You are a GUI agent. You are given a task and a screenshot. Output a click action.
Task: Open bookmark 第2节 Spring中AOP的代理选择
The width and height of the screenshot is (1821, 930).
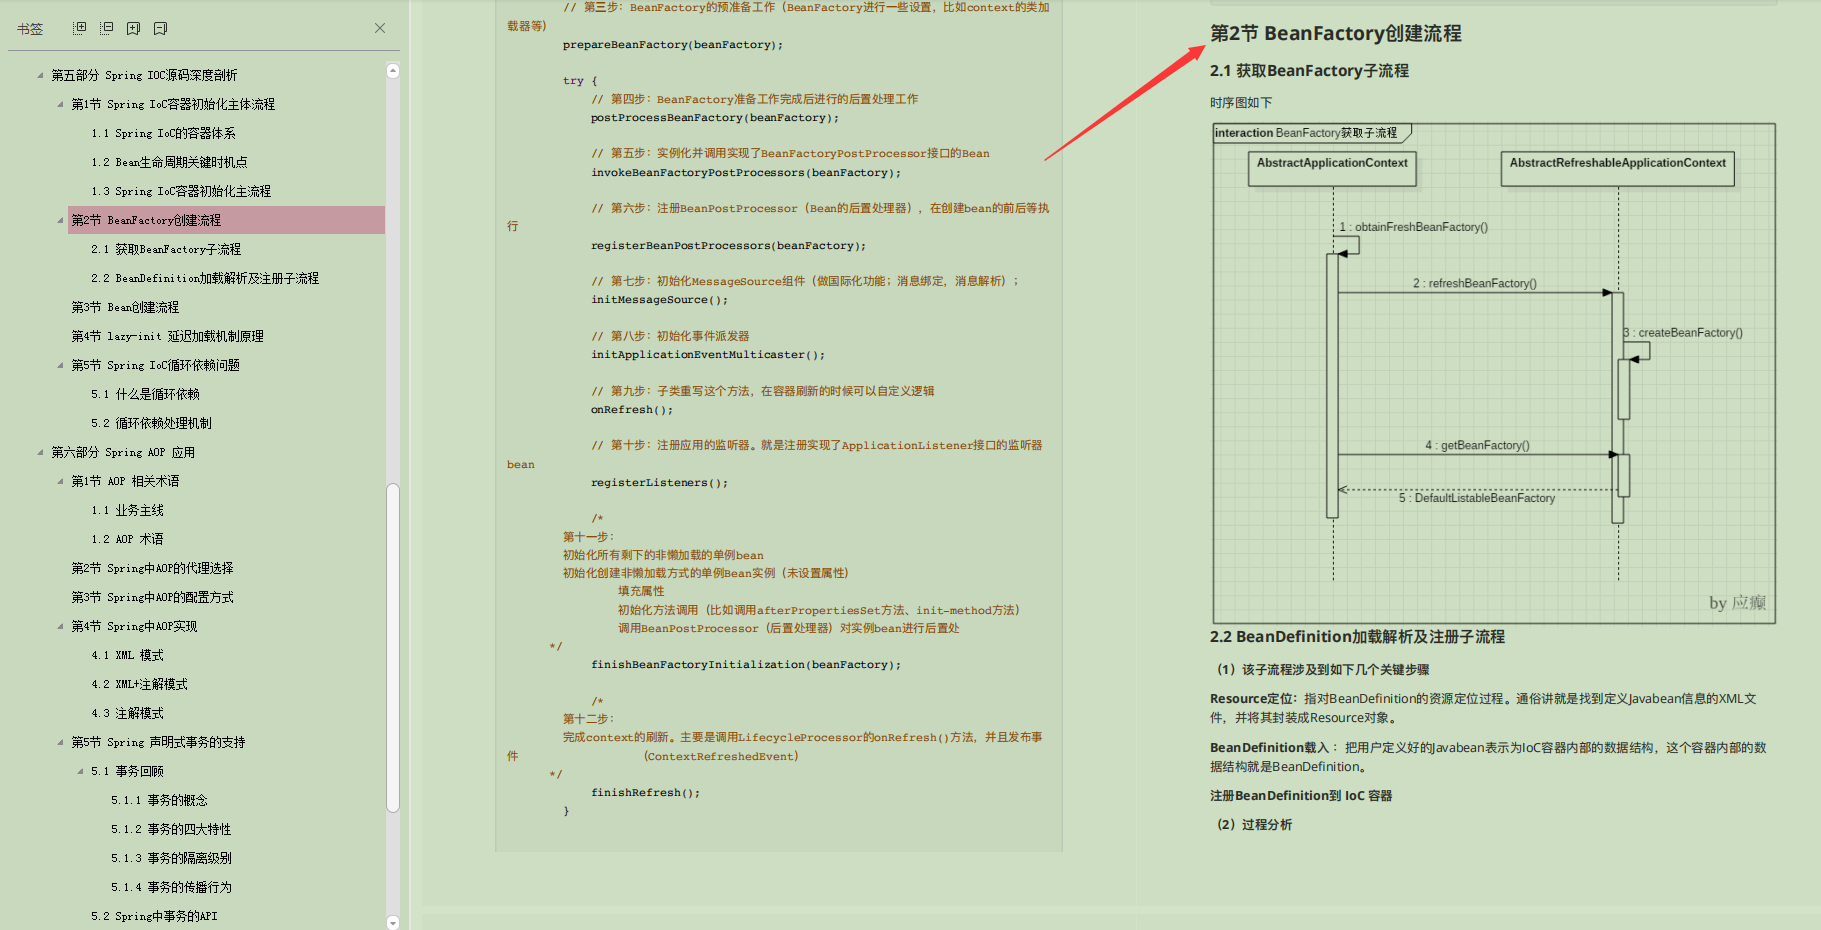point(152,568)
